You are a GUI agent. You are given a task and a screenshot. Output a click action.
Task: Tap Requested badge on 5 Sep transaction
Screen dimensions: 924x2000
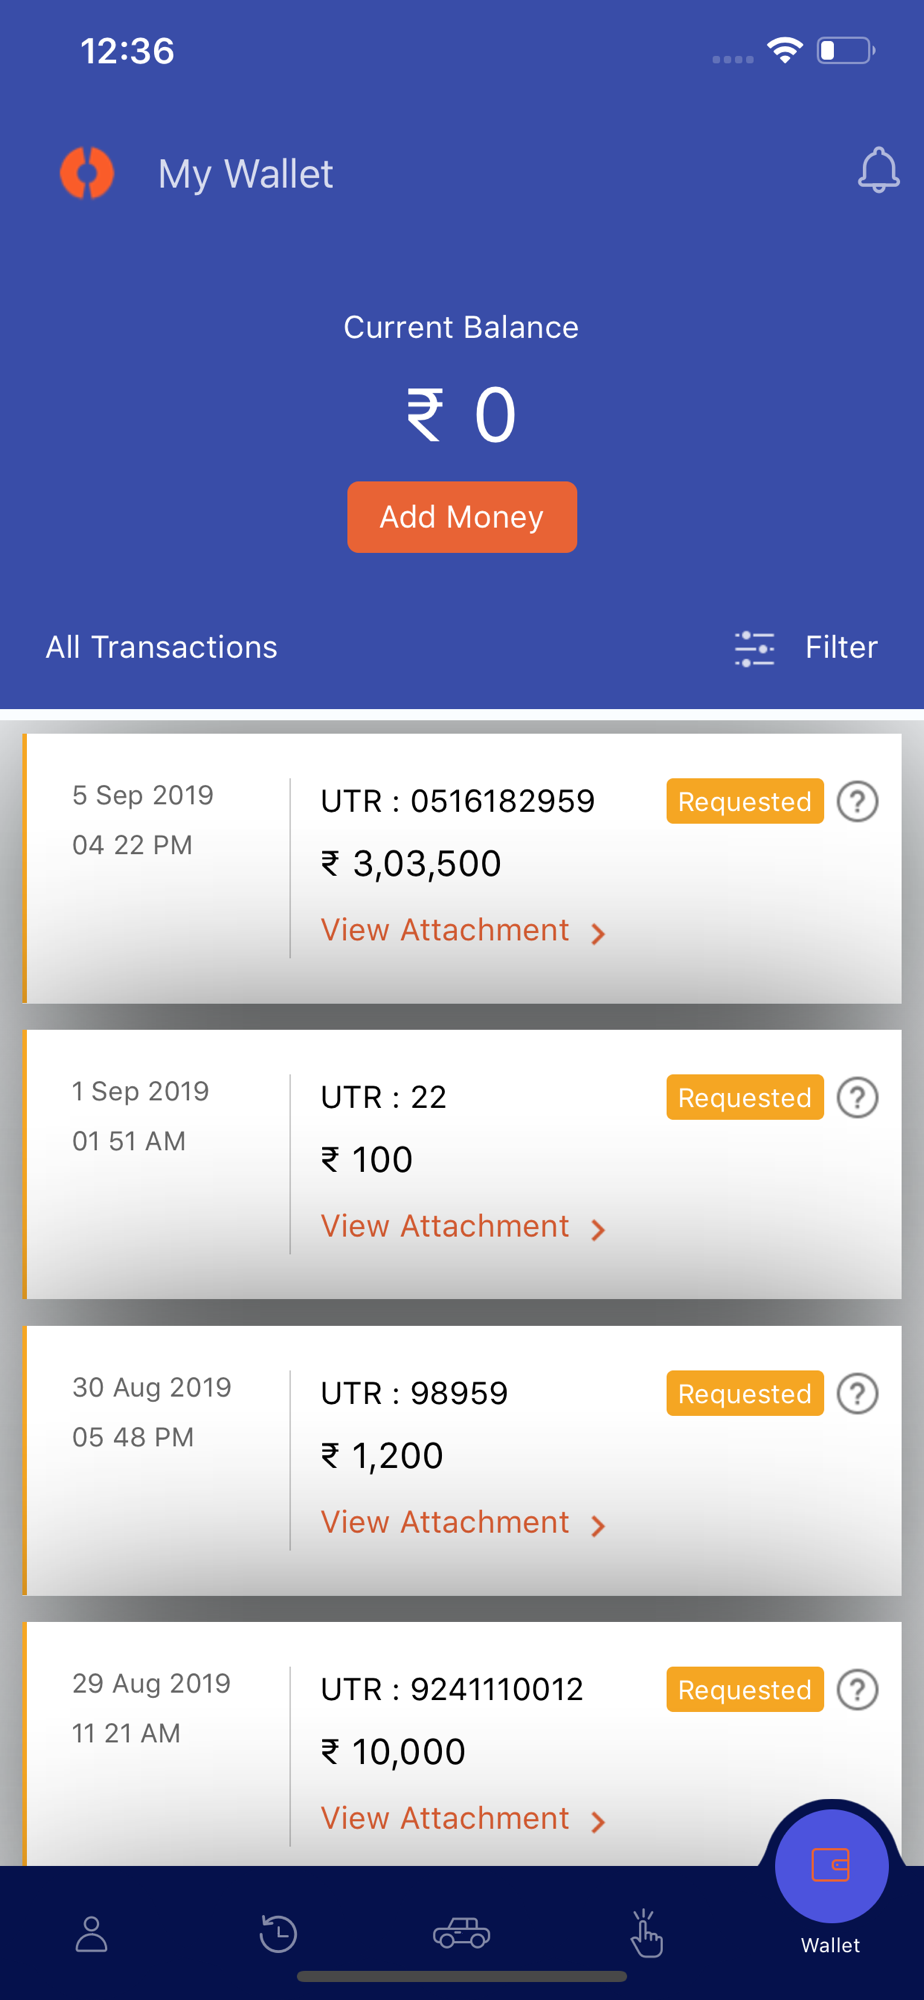[745, 802]
